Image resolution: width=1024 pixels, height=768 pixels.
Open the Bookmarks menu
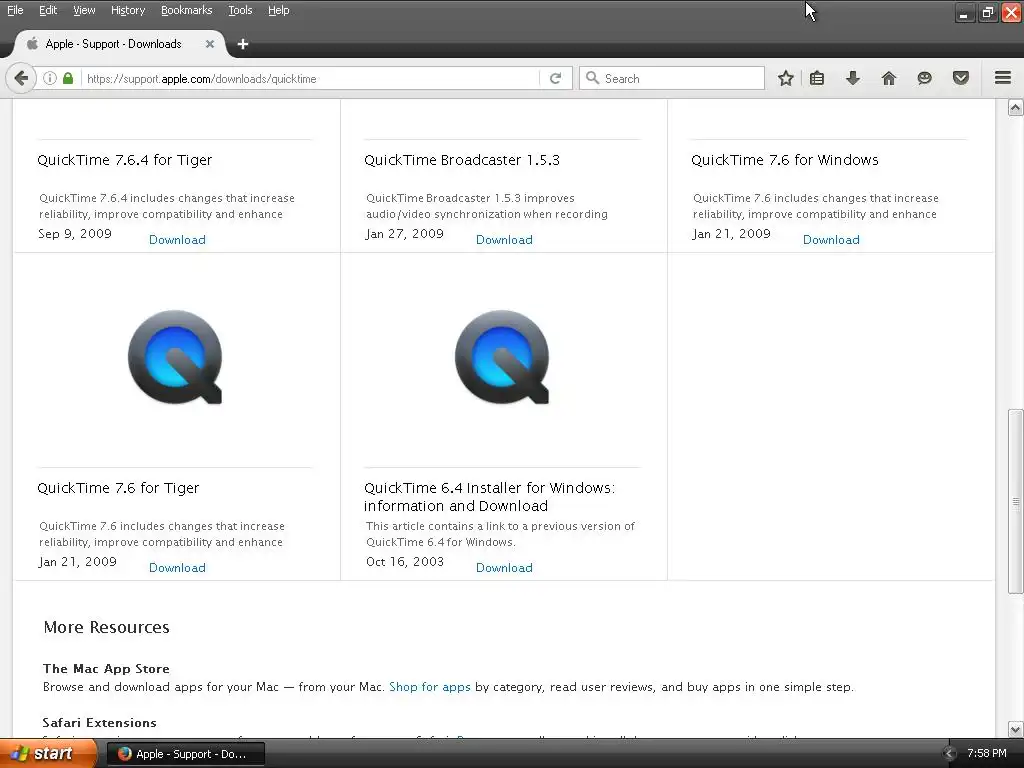186,10
